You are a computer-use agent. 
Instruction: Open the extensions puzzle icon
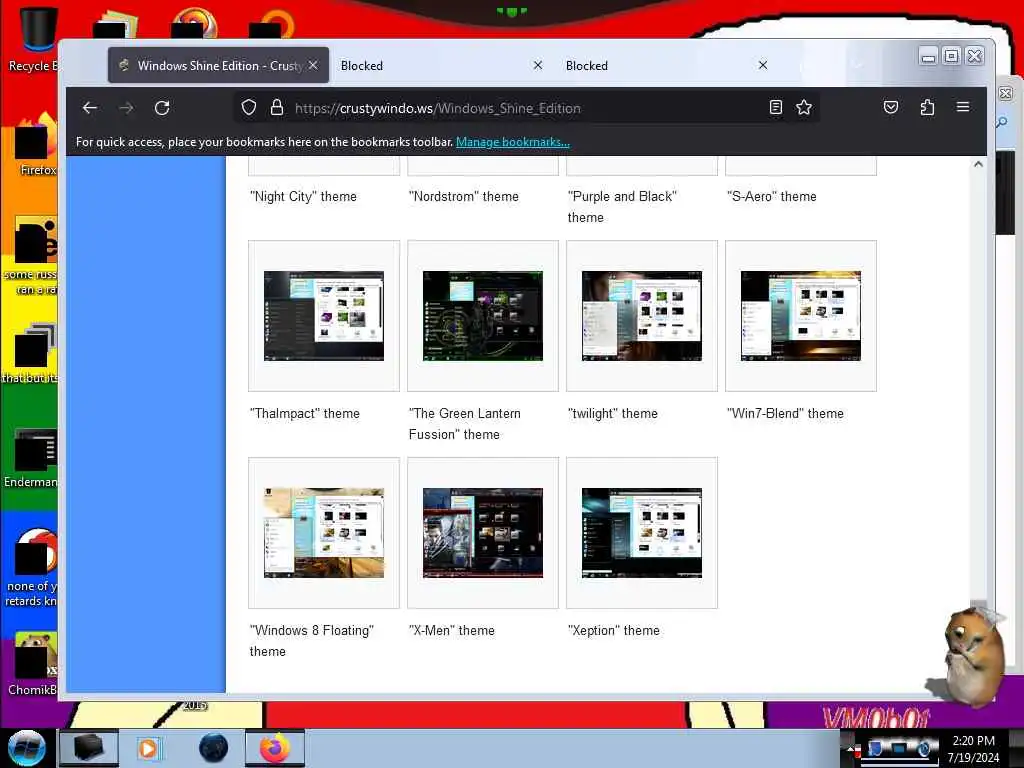pyautogui.click(x=927, y=108)
